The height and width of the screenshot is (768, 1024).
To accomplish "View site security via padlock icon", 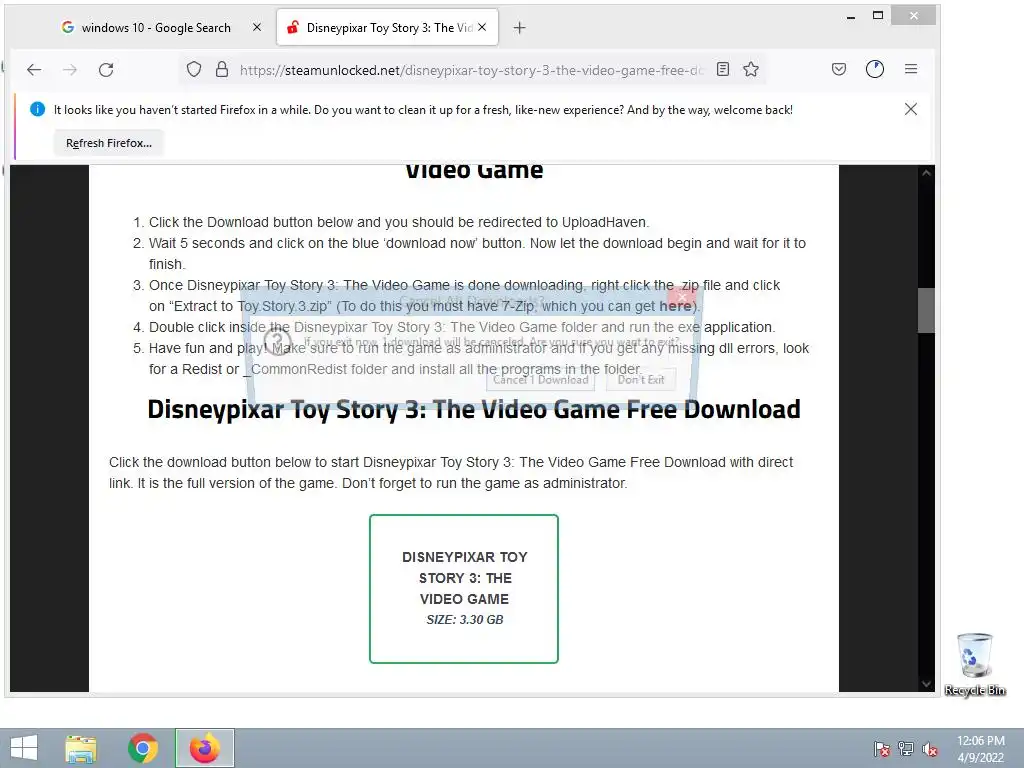I will click(222, 69).
